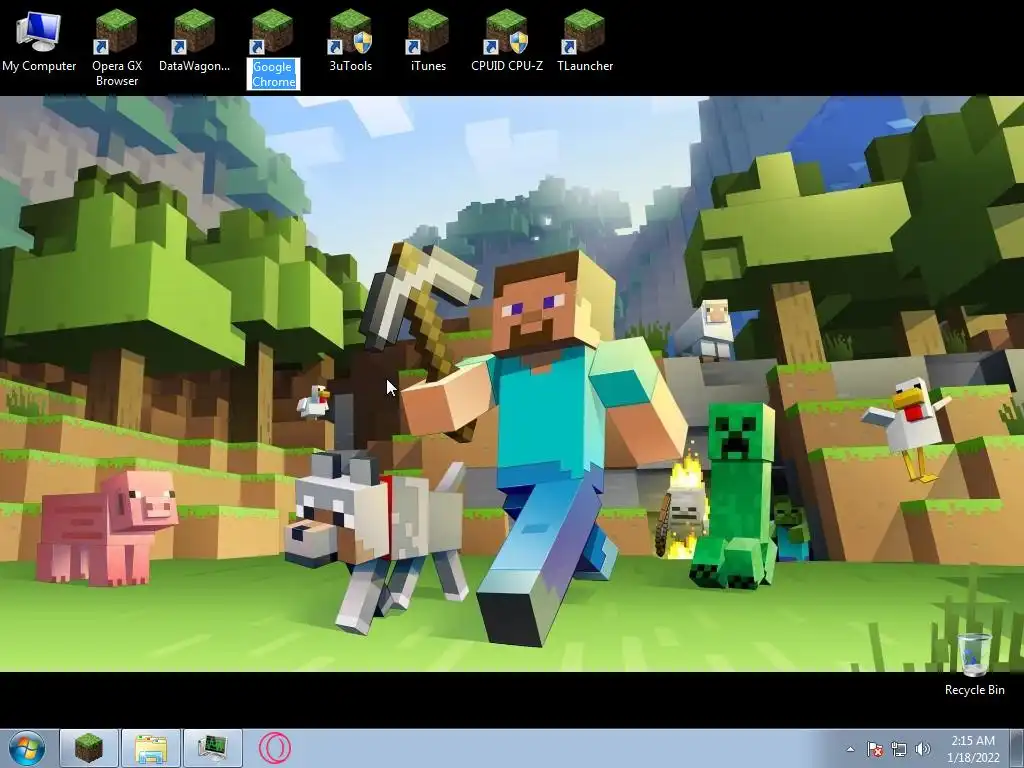Open Windows Explorer from the taskbar

point(151,748)
